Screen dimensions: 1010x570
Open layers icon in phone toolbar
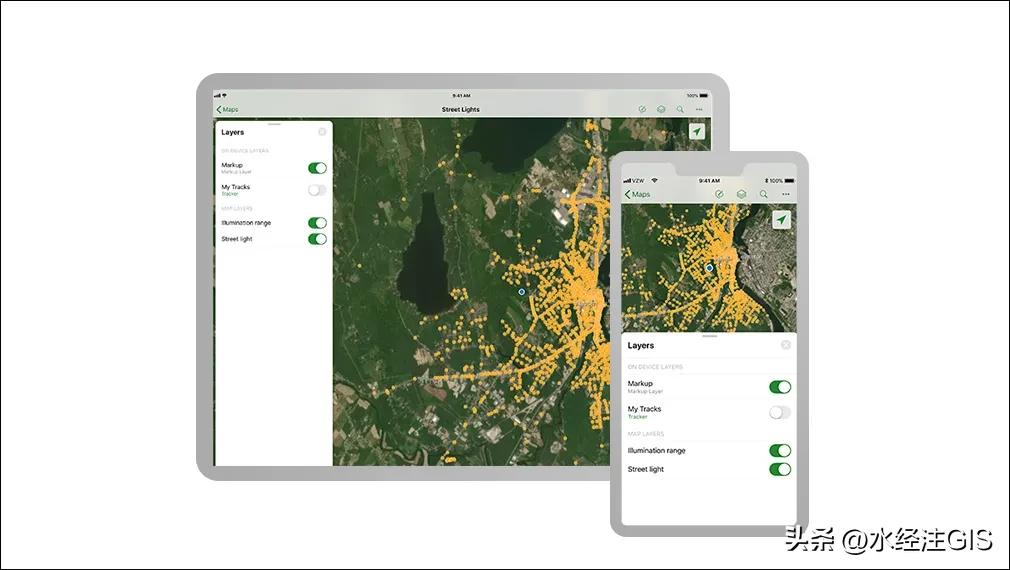741,194
